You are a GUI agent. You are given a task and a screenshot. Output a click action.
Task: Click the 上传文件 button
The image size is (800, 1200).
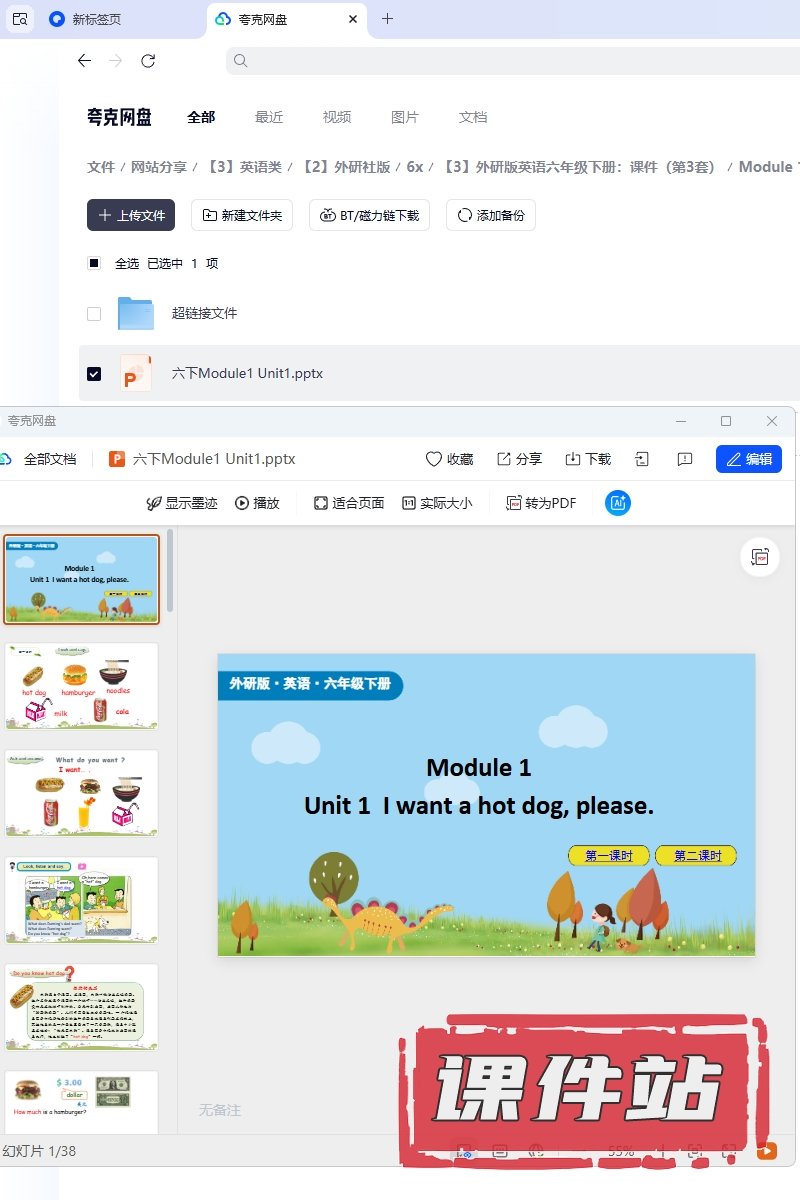click(x=131, y=215)
